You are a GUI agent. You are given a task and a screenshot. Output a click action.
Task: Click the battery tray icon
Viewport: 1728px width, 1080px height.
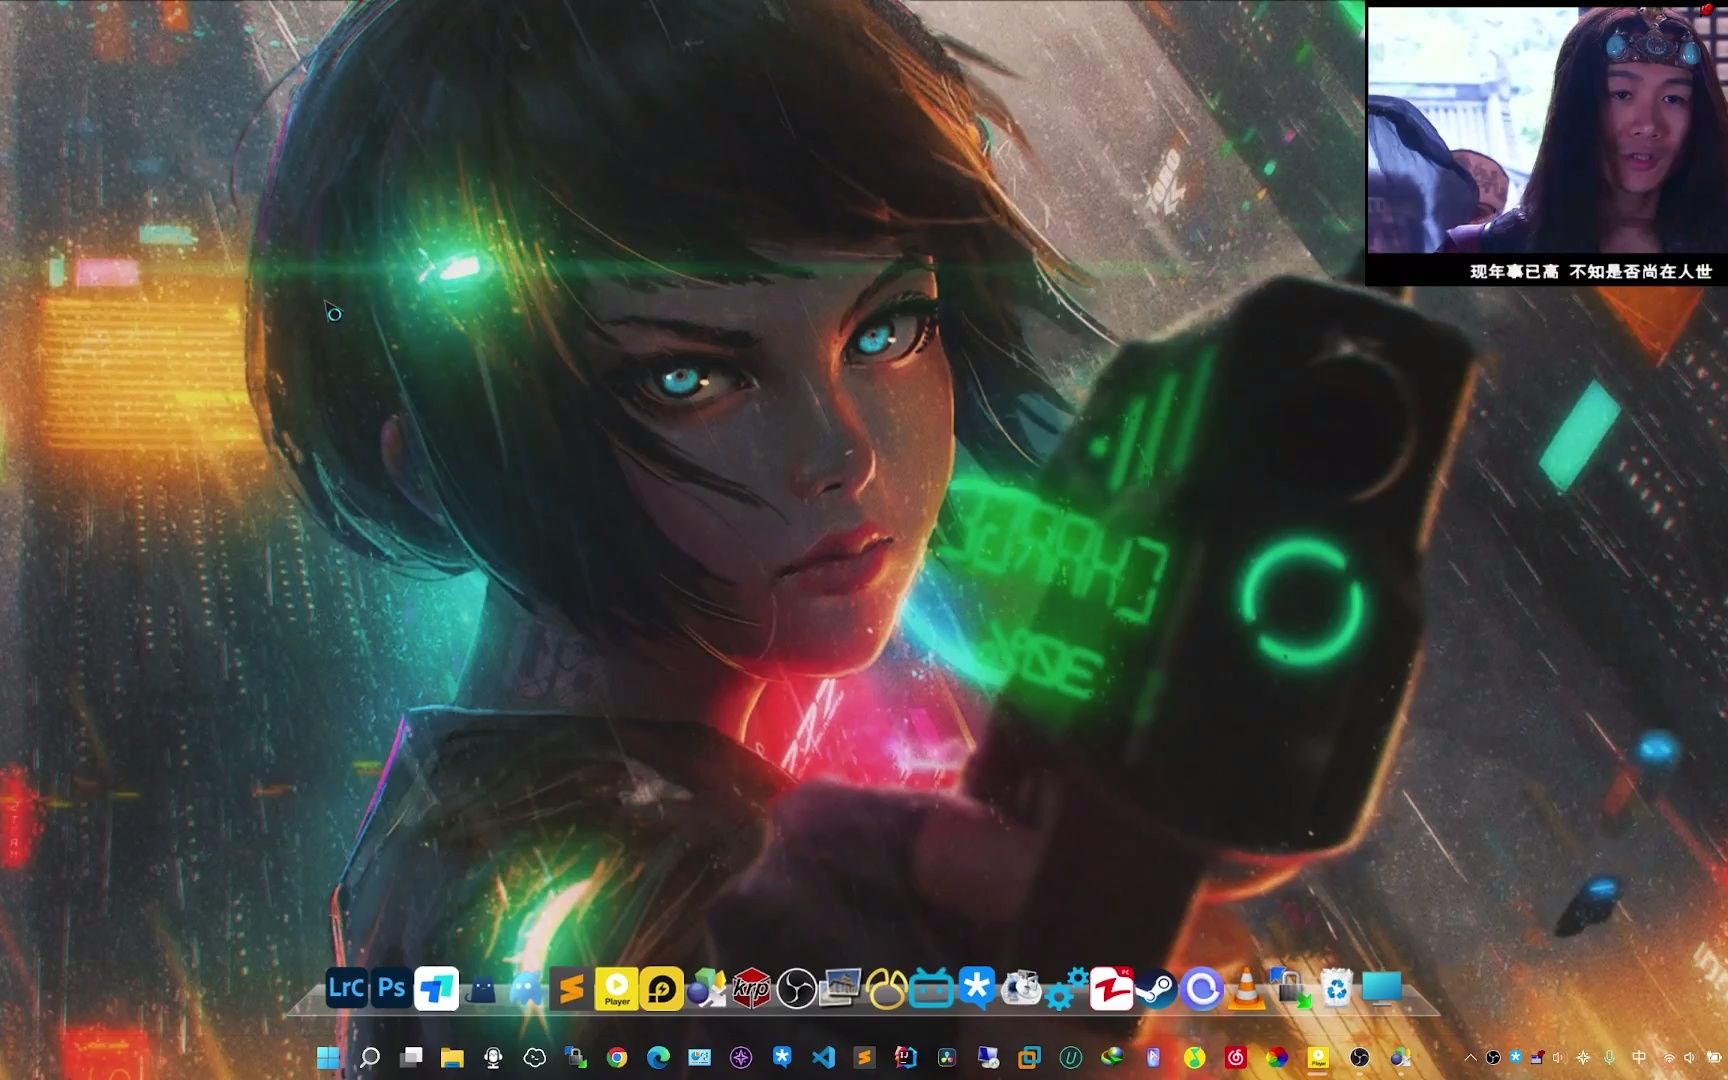click(1714, 1058)
